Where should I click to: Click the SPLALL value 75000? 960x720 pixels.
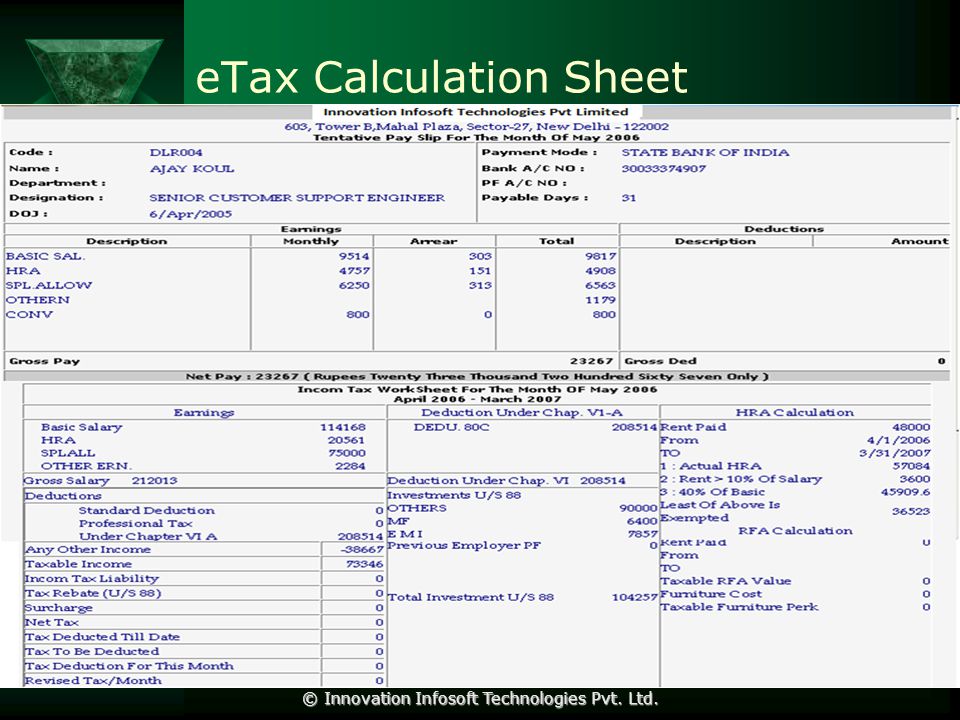(347, 453)
